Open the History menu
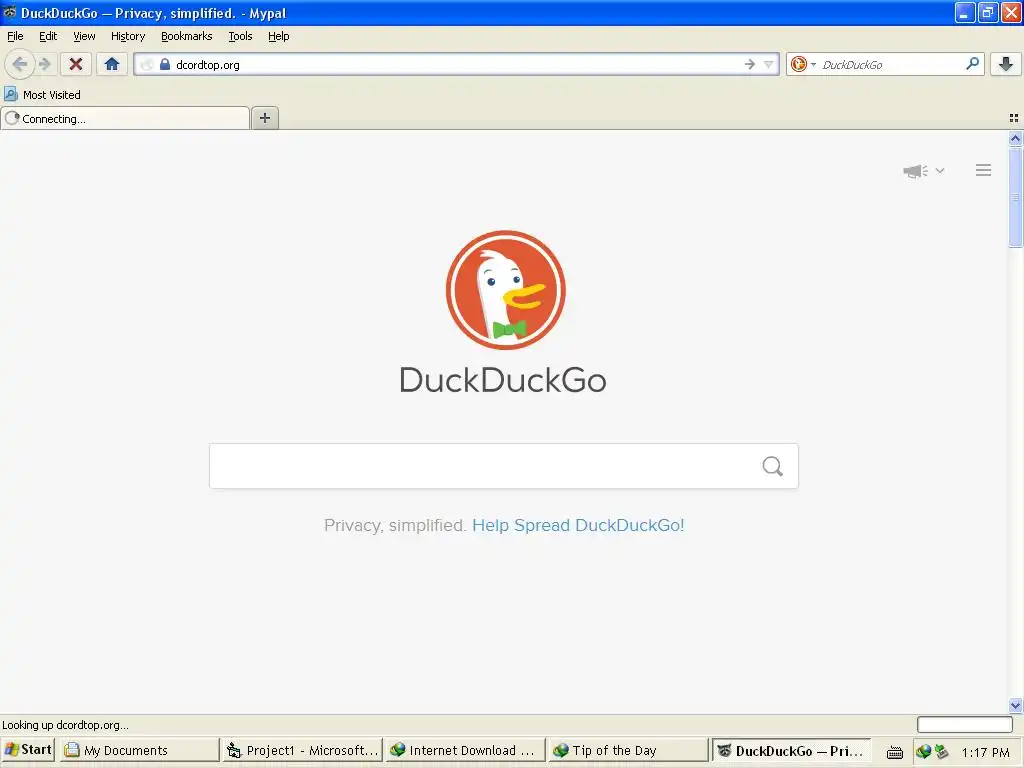Viewport: 1024px width, 768px height. click(127, 36)
